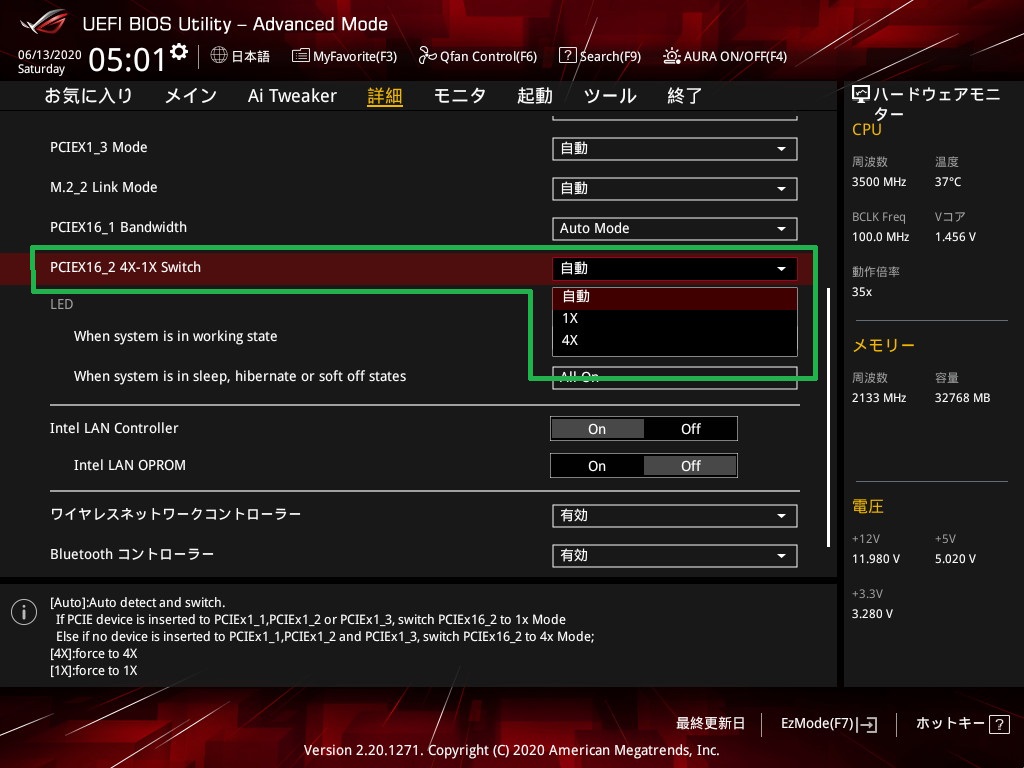The width and height of the screenshot is (1024, 768).
Task: Select 自動 option in open list
Action: (675, 296)
